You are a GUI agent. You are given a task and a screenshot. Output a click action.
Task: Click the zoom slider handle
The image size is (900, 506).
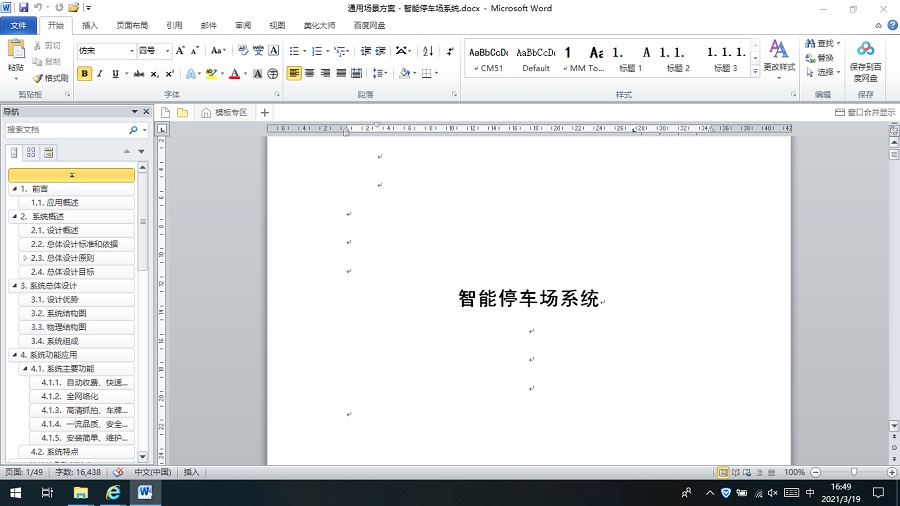(854, 472)
